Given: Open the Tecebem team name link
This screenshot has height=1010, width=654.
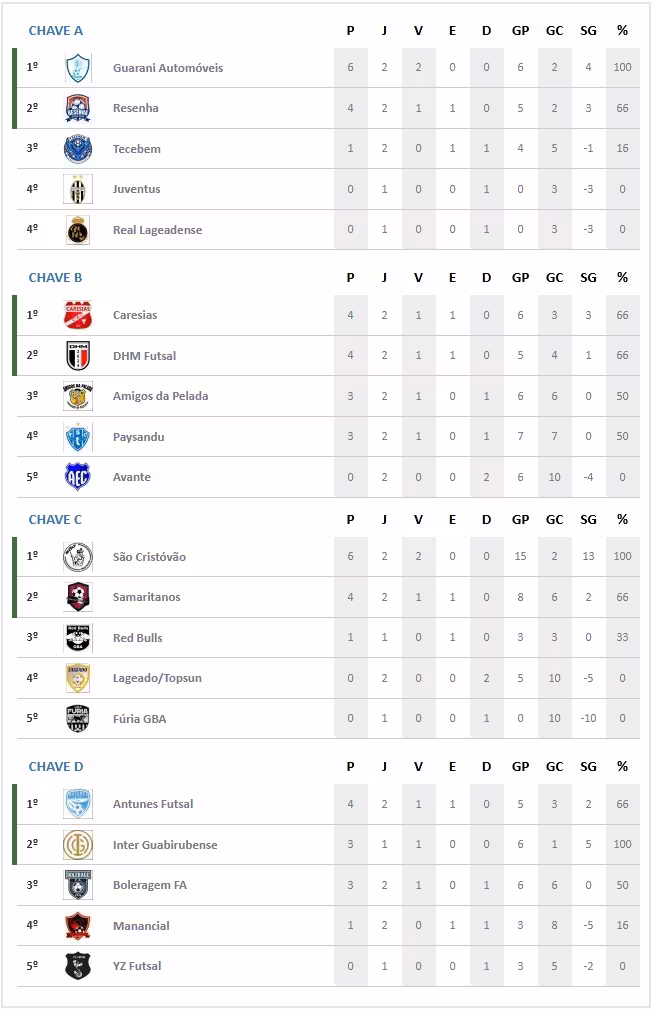Looking at the screenshot, I should coord(137,149).
